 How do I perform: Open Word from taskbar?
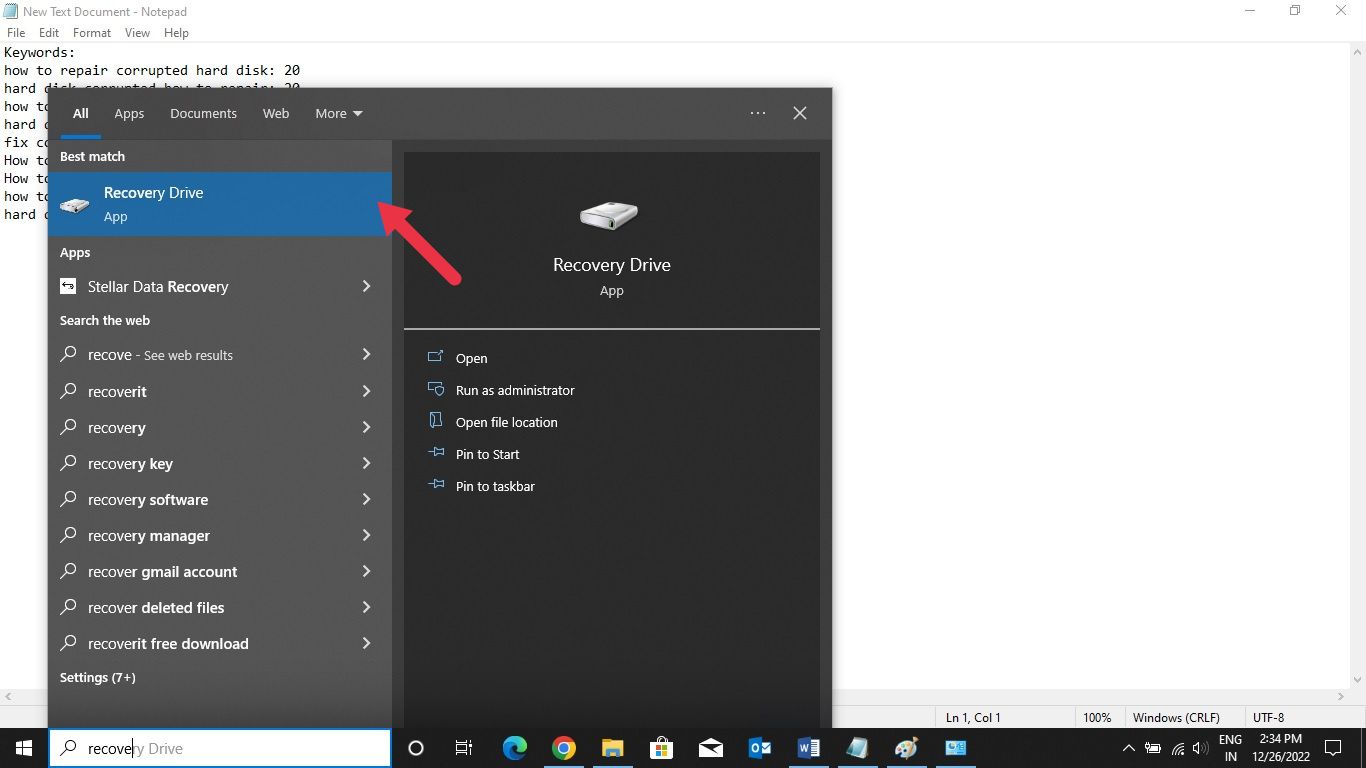[809, 748]
